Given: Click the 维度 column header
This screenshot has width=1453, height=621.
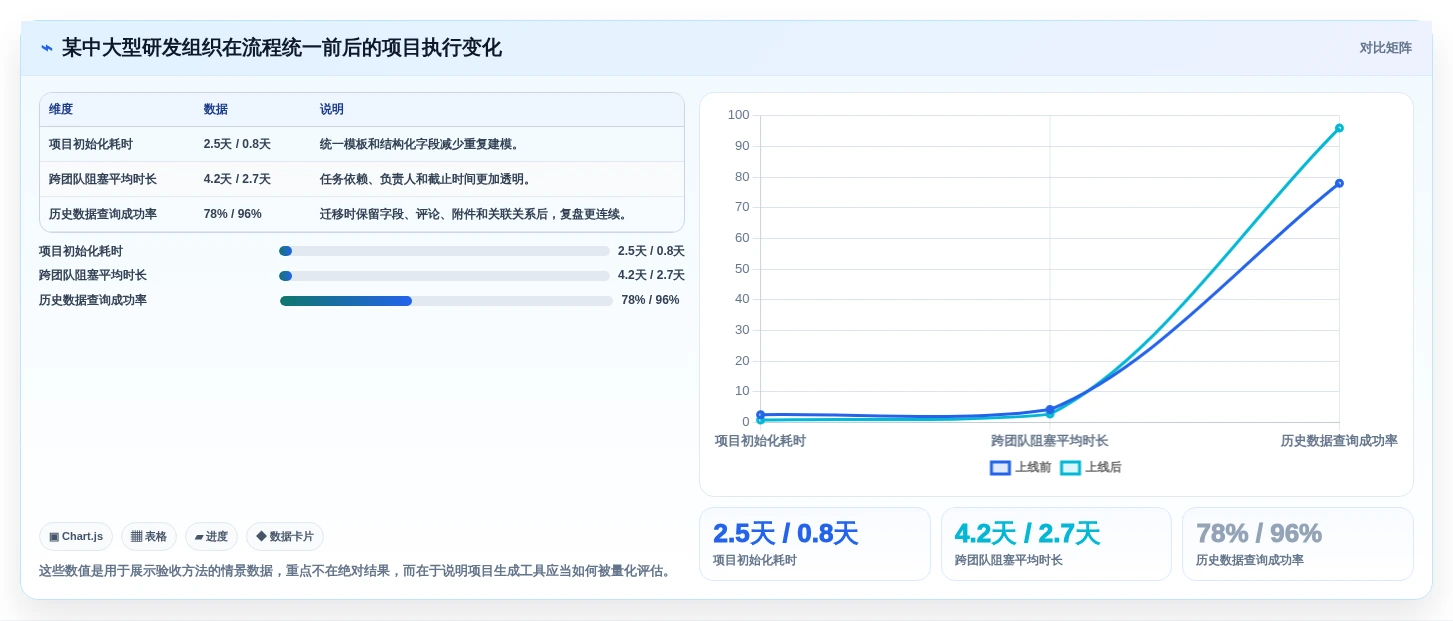Looking at the screenshot, I should (61, 110).
